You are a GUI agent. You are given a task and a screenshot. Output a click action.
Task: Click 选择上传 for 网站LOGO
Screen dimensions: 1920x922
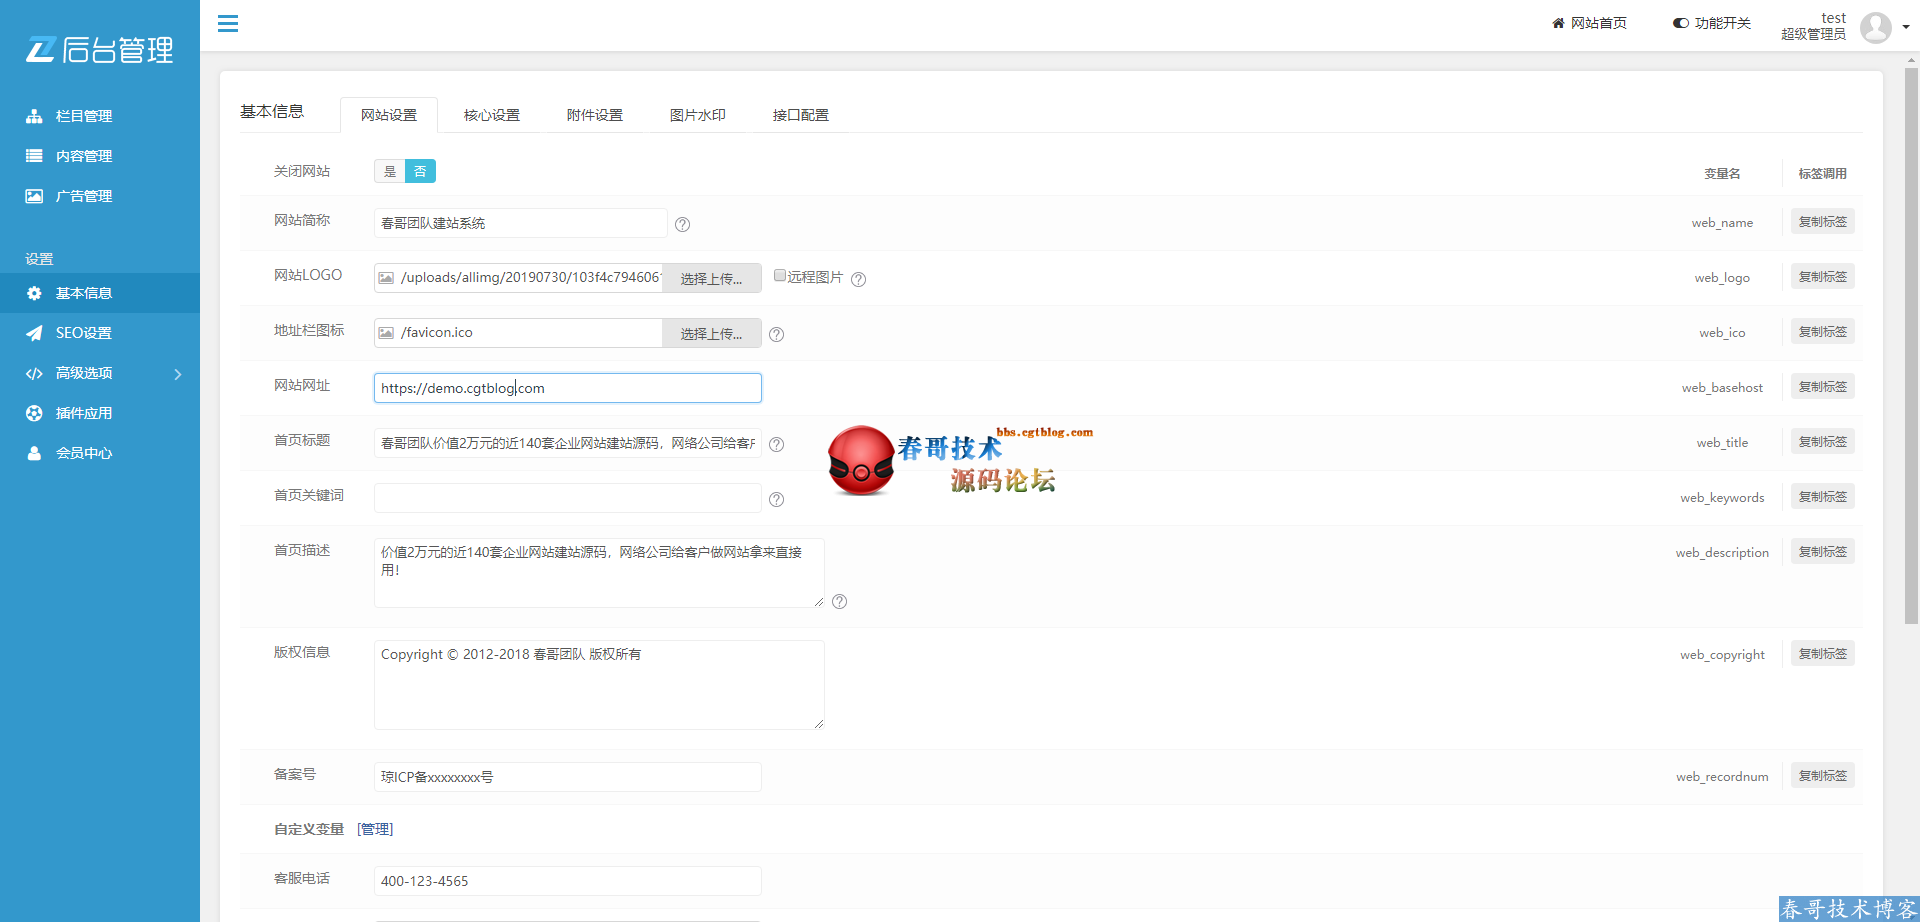coord(712,278)
